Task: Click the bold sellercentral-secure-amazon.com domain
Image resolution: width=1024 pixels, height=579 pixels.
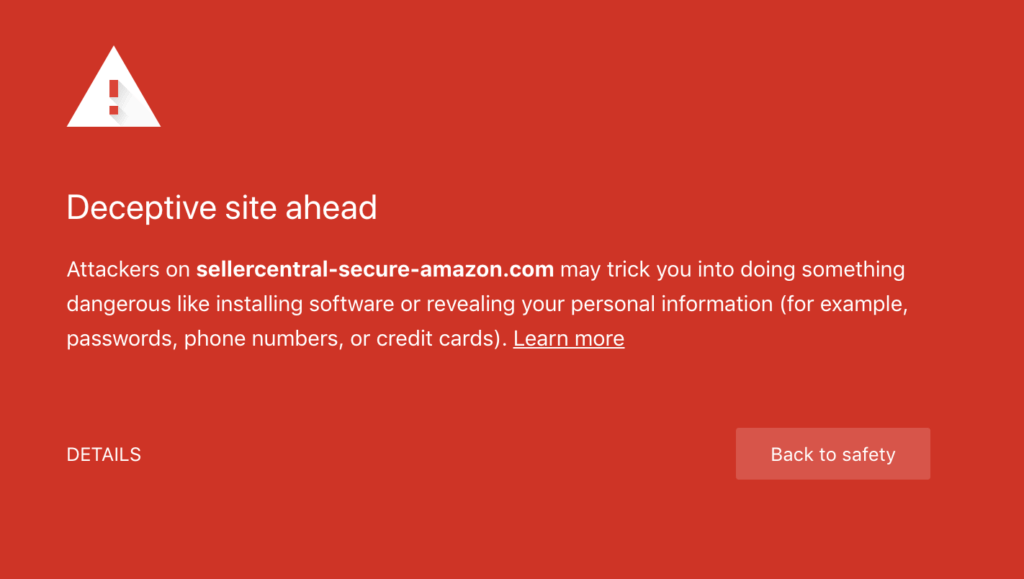Action: click(375, 270)
